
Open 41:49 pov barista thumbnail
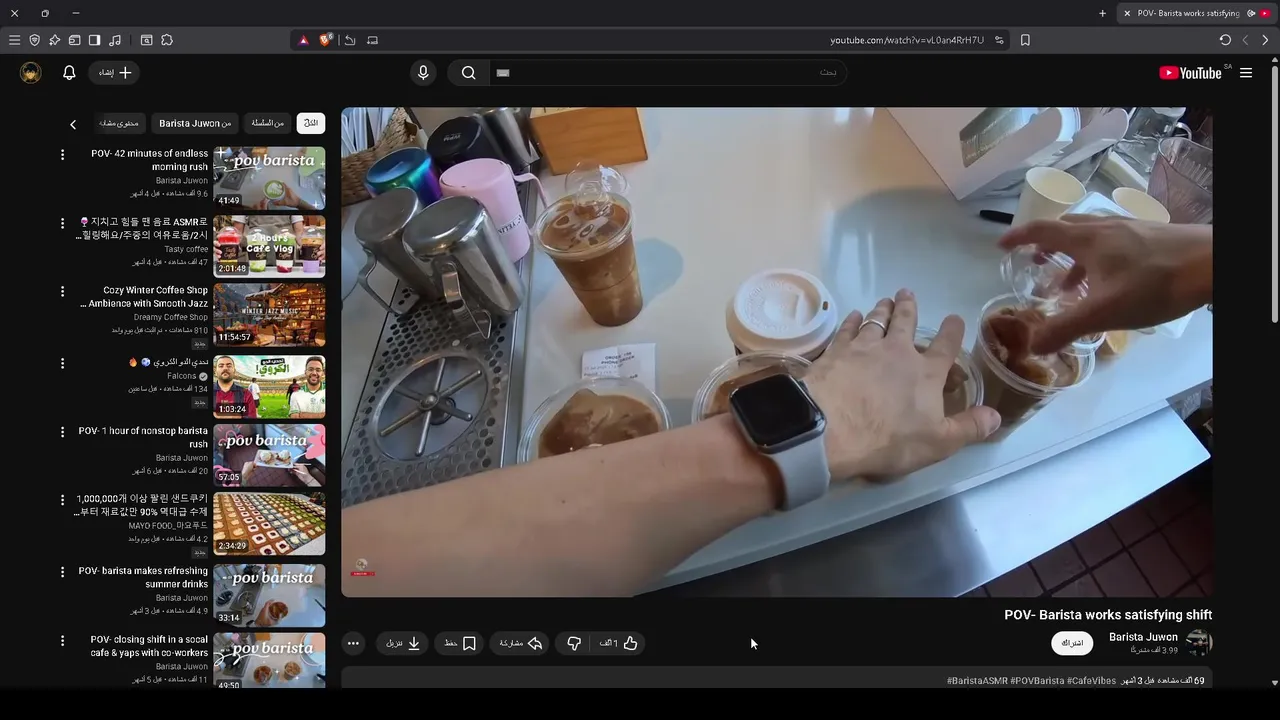(x=269, y=178)
